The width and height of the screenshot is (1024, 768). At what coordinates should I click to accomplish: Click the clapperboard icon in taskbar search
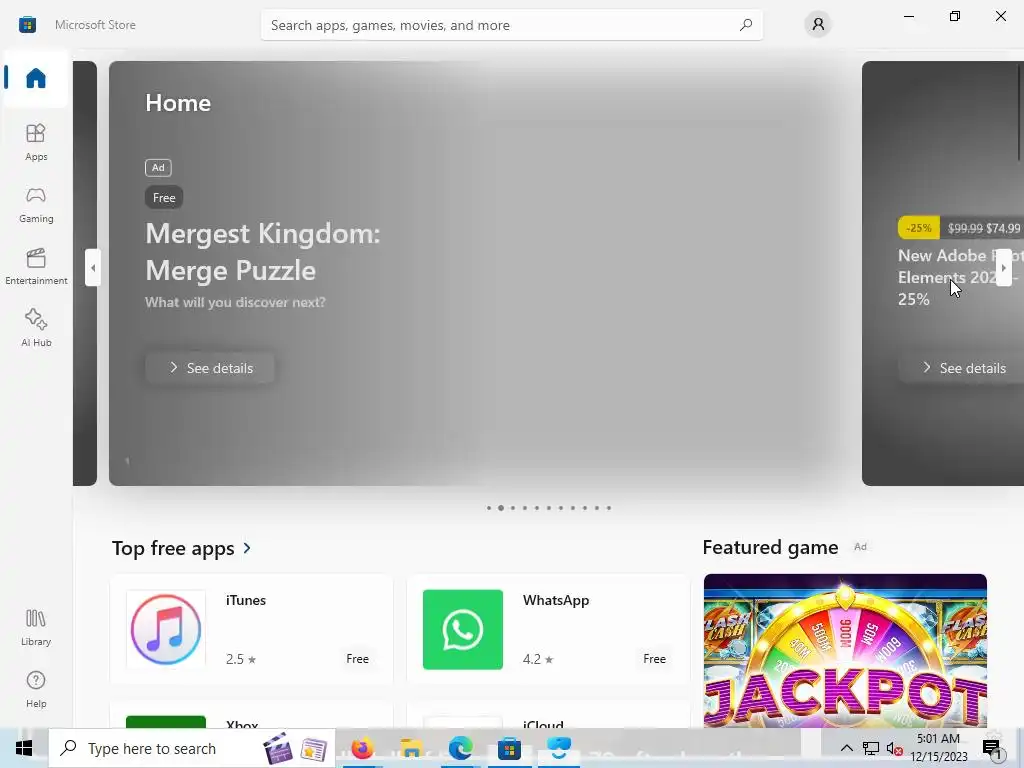coord(278,748)
